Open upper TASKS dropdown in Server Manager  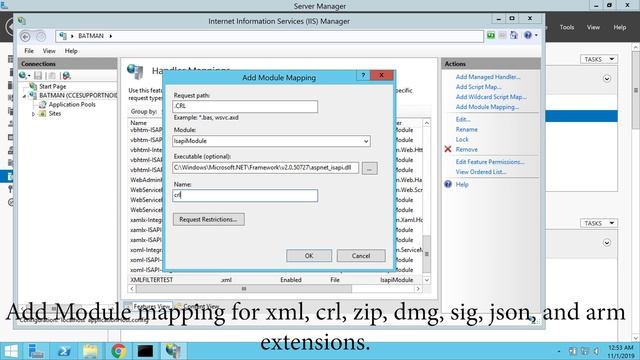point(599,59)
